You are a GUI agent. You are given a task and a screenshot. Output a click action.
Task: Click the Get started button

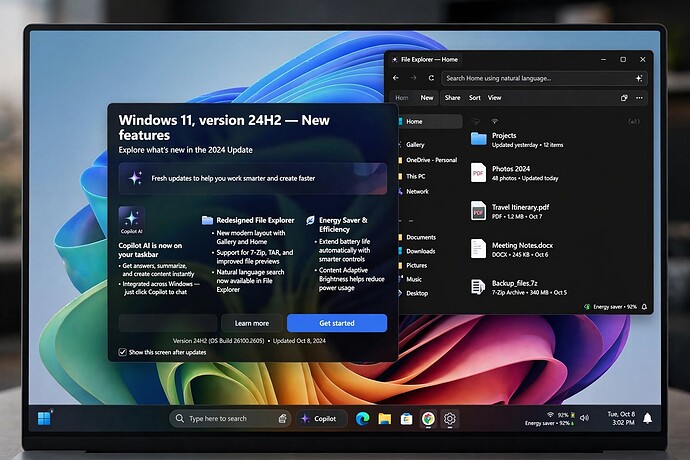coord(337,323)
